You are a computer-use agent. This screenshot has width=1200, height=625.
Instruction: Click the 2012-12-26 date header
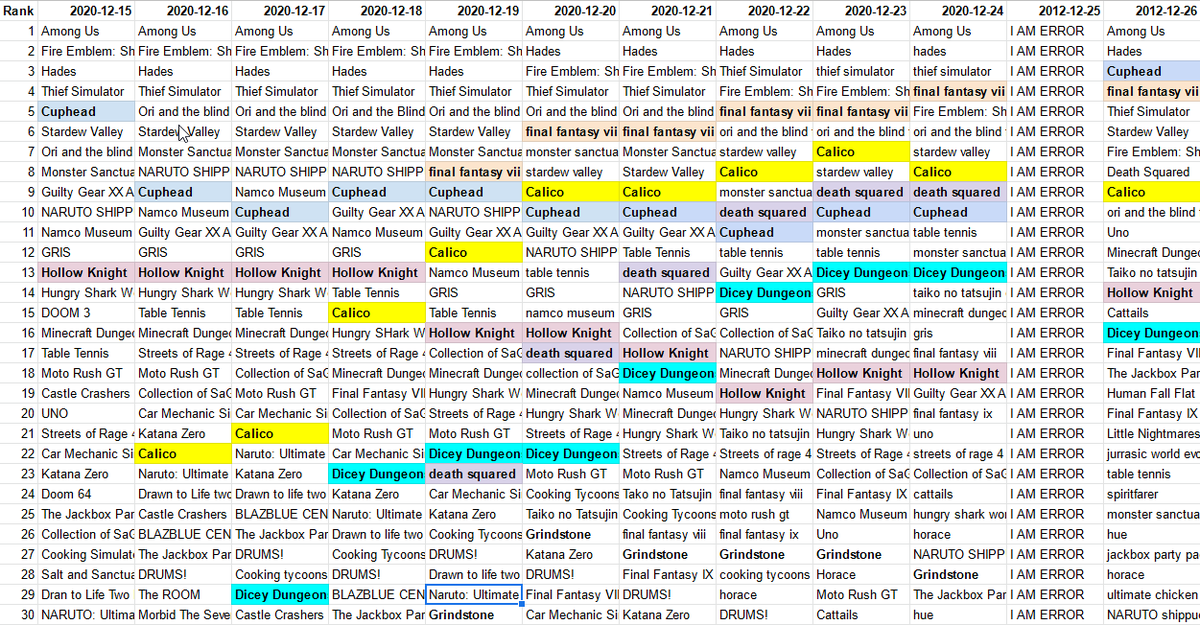tap(1152, 11)
